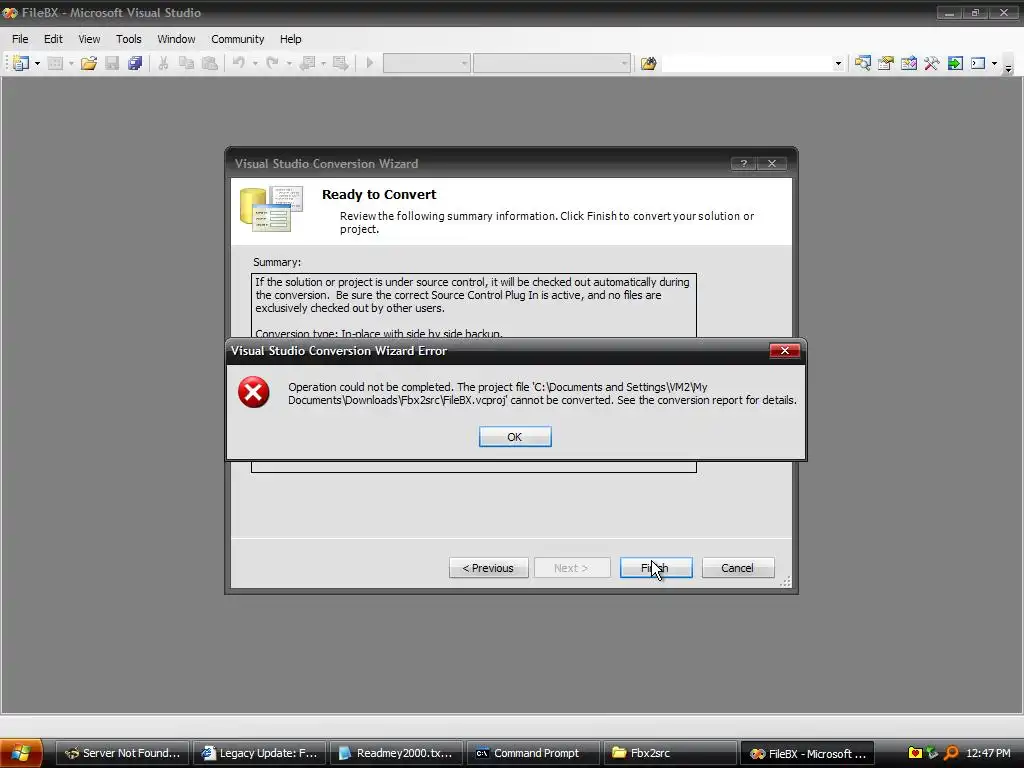
Task: Switch to 'Server Not Found...' taskbar window
Action: coord(122,753)
